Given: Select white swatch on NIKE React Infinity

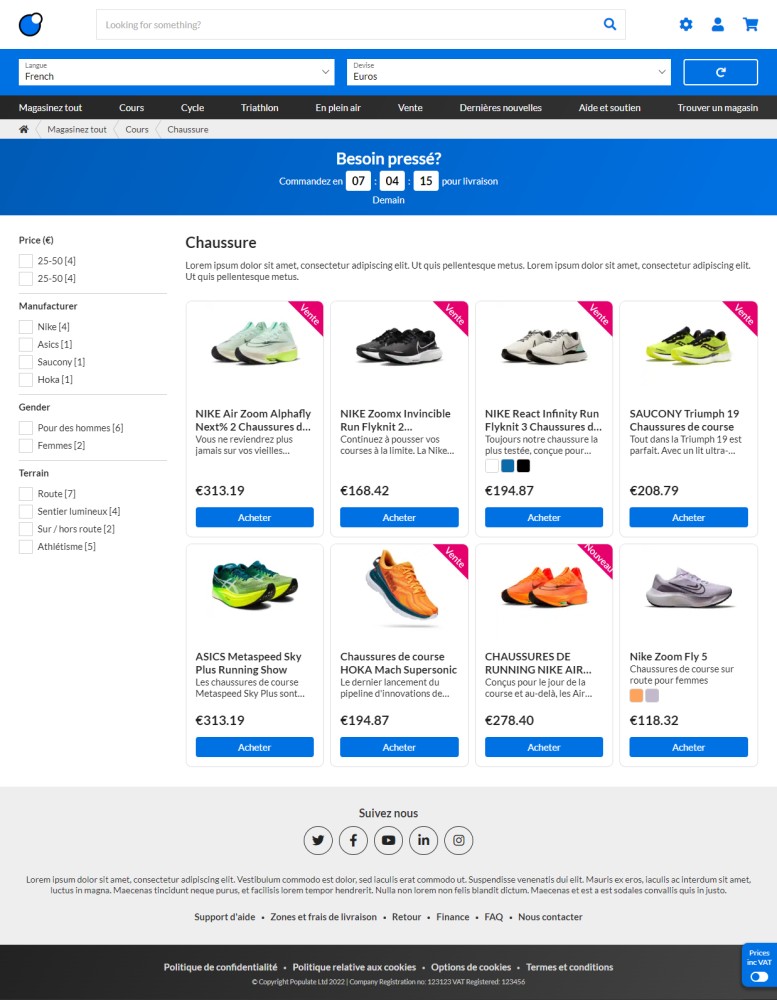Looking at the screenshot, I should click(492, 466).
